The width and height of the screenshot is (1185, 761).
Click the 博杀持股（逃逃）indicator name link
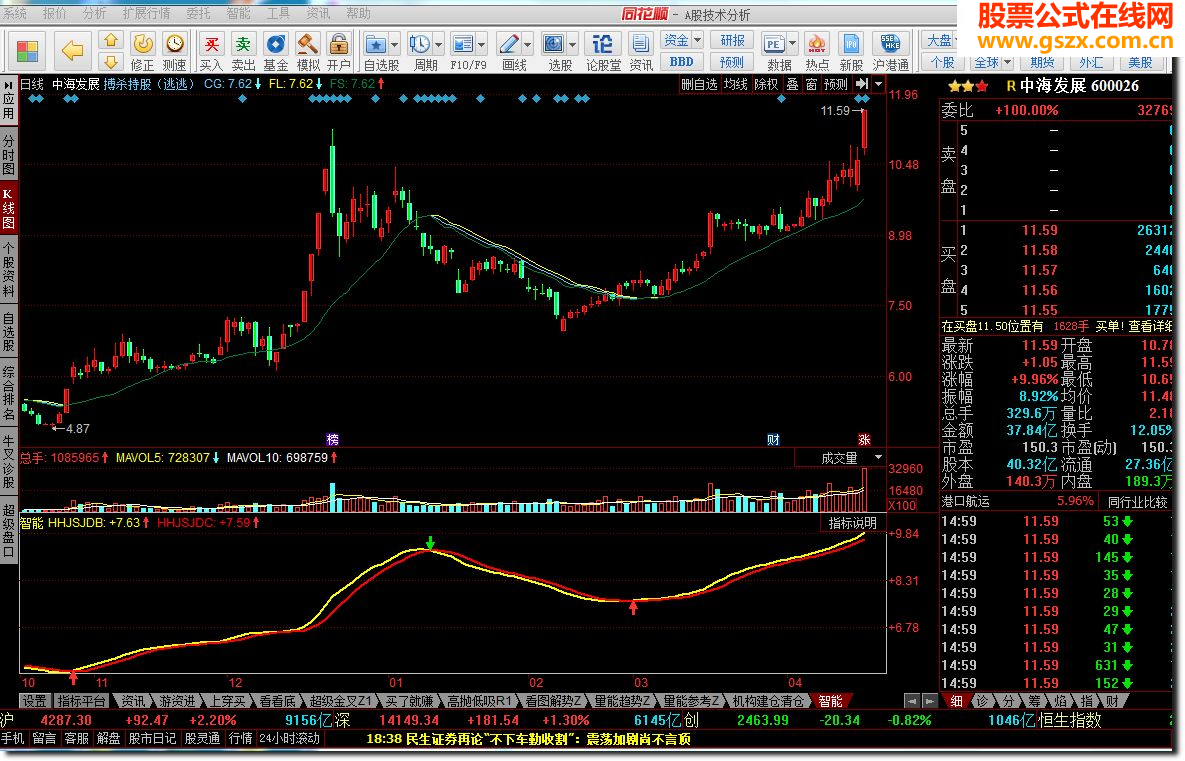149,84
